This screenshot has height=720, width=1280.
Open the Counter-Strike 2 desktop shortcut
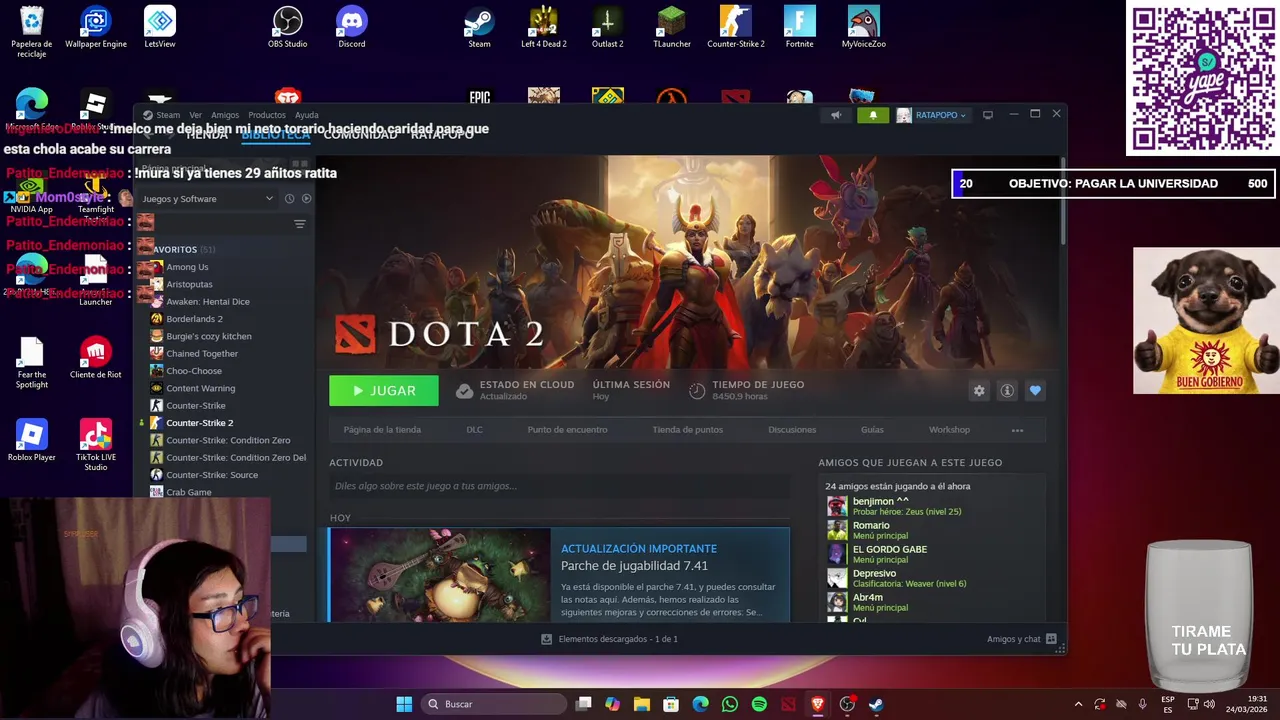click(736, 27)
